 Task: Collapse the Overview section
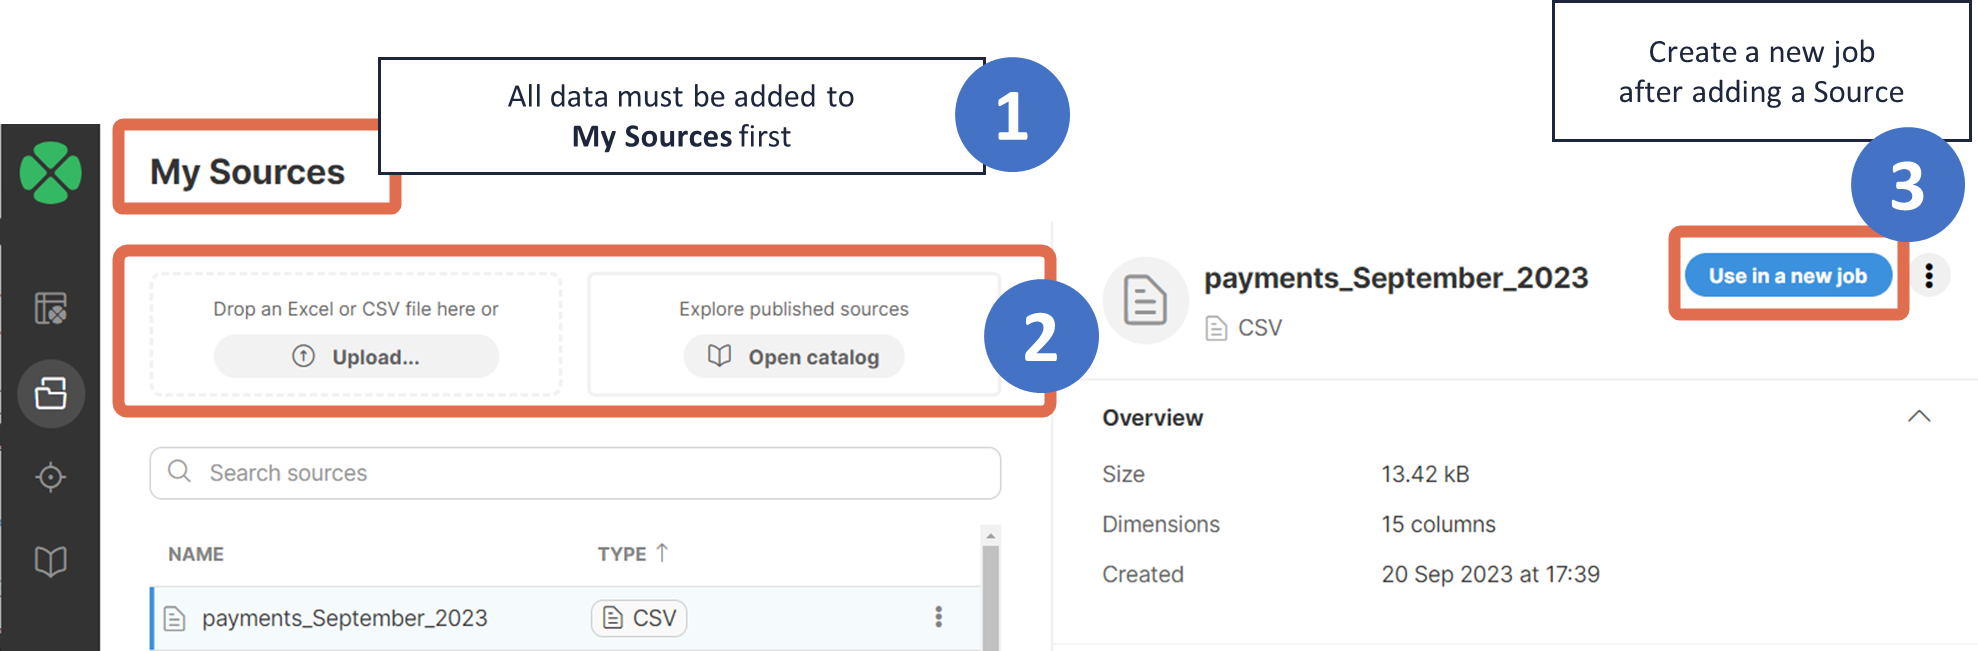click(1919, 417)
